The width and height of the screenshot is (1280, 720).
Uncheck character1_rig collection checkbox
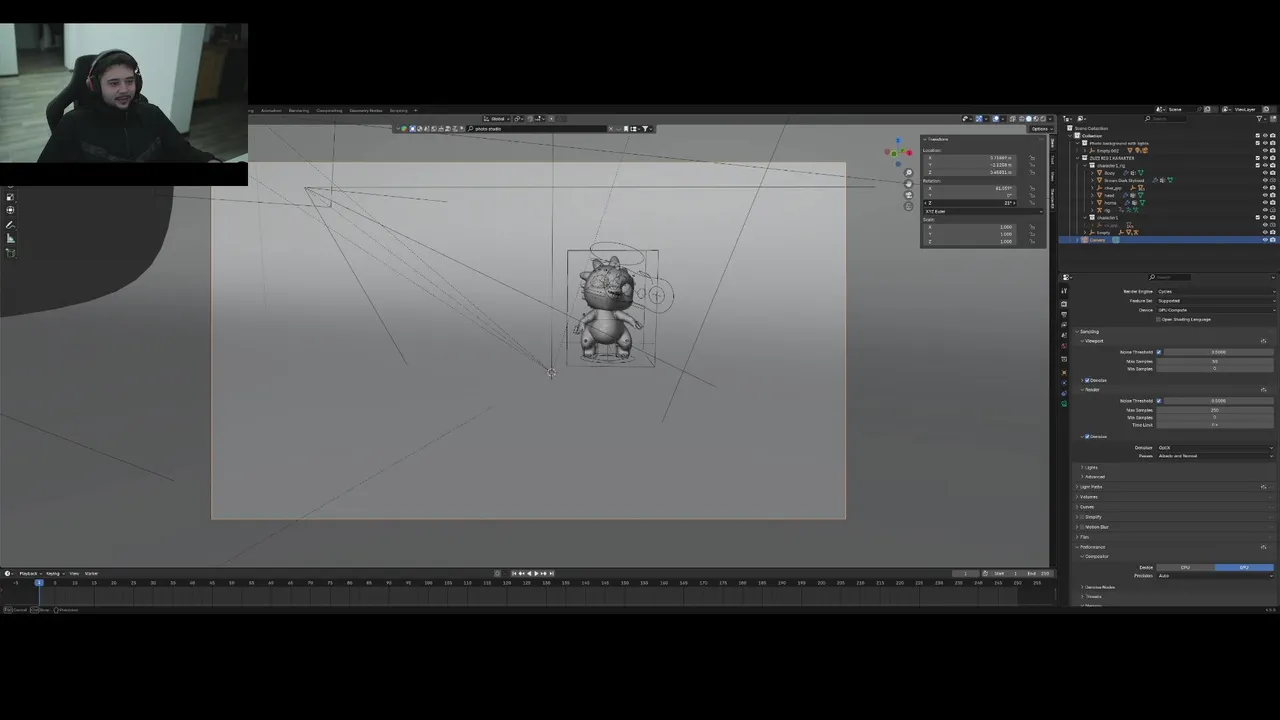(x=1258, y=165)
